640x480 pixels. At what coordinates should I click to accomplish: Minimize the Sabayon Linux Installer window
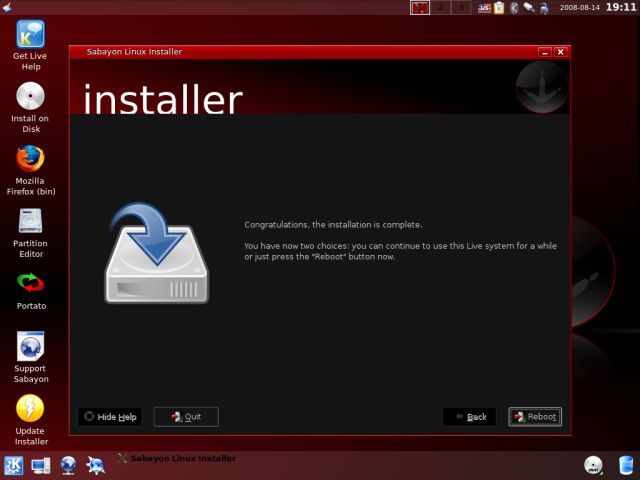tap(544, 52)
